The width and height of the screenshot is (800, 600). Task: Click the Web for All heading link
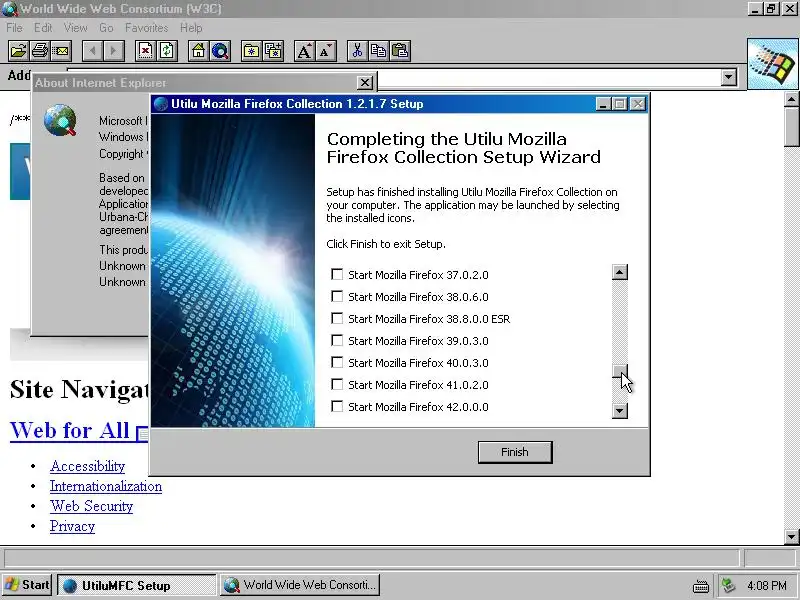click(69, 430)
